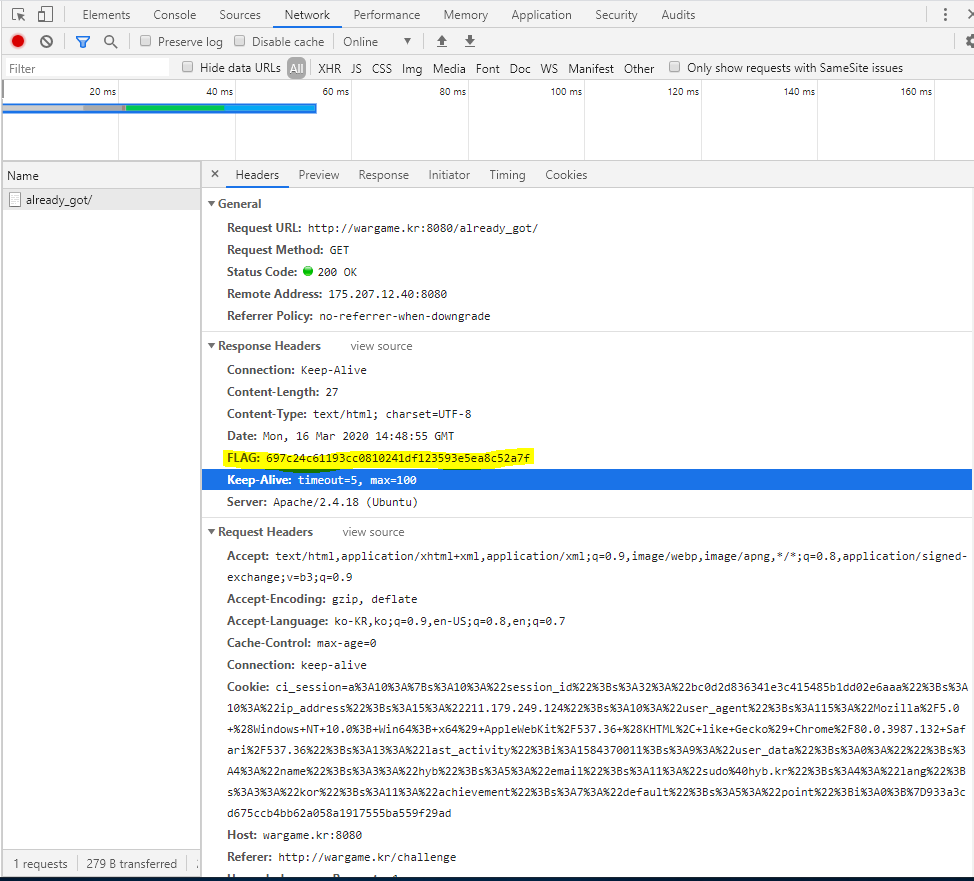Open the Security panel
Image resolution: width=974 pixels, height=881 pixels.
616,15
